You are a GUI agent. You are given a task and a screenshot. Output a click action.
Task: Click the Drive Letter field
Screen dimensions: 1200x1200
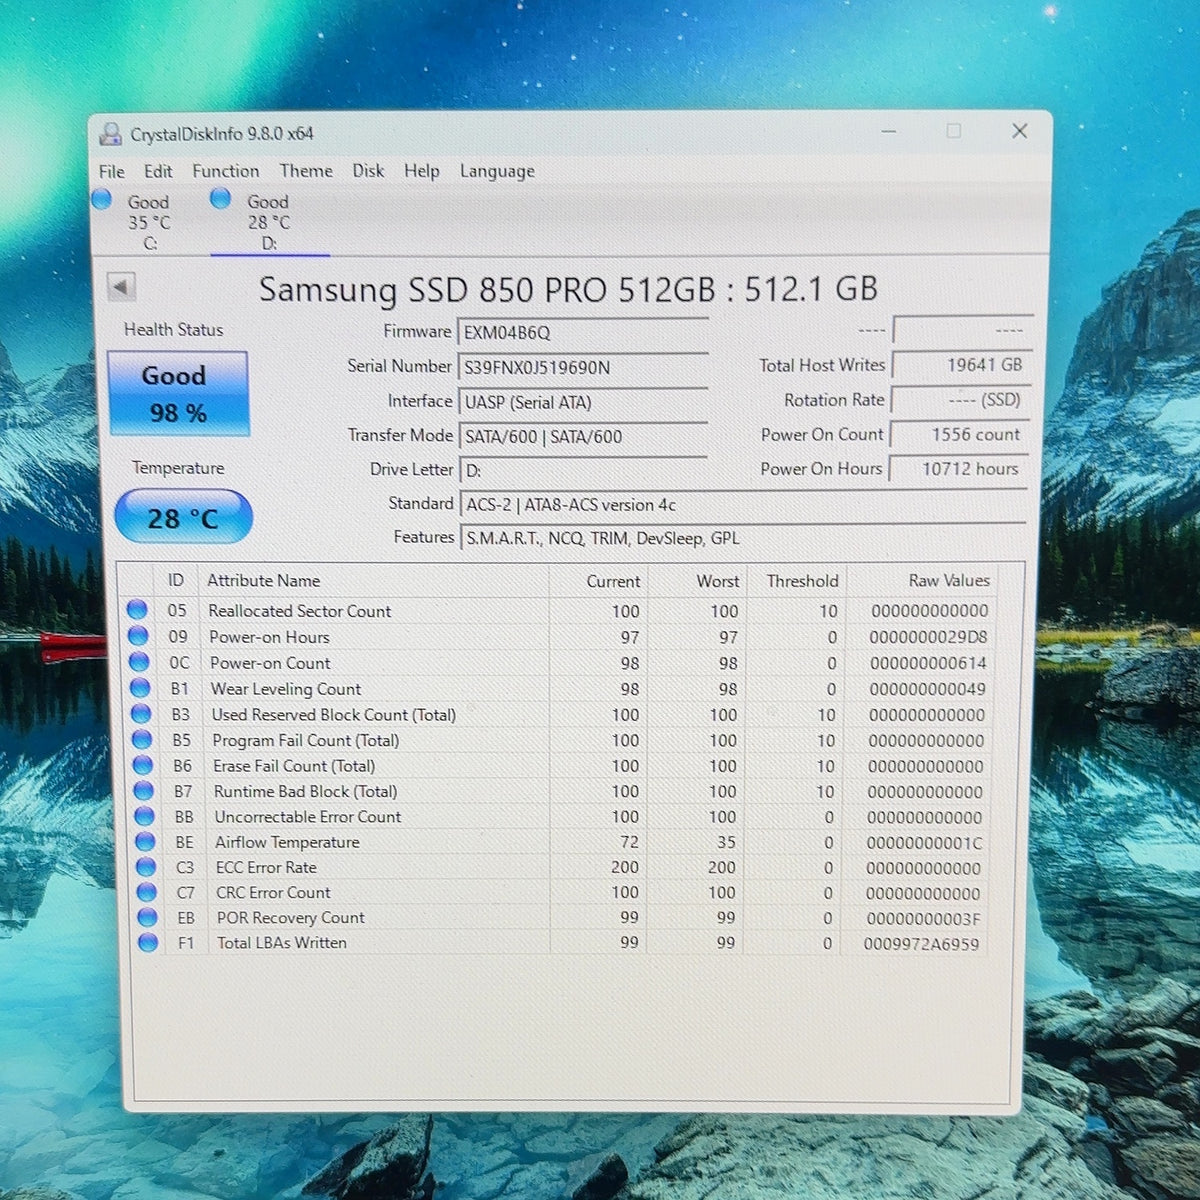click(x=583, y=470)
